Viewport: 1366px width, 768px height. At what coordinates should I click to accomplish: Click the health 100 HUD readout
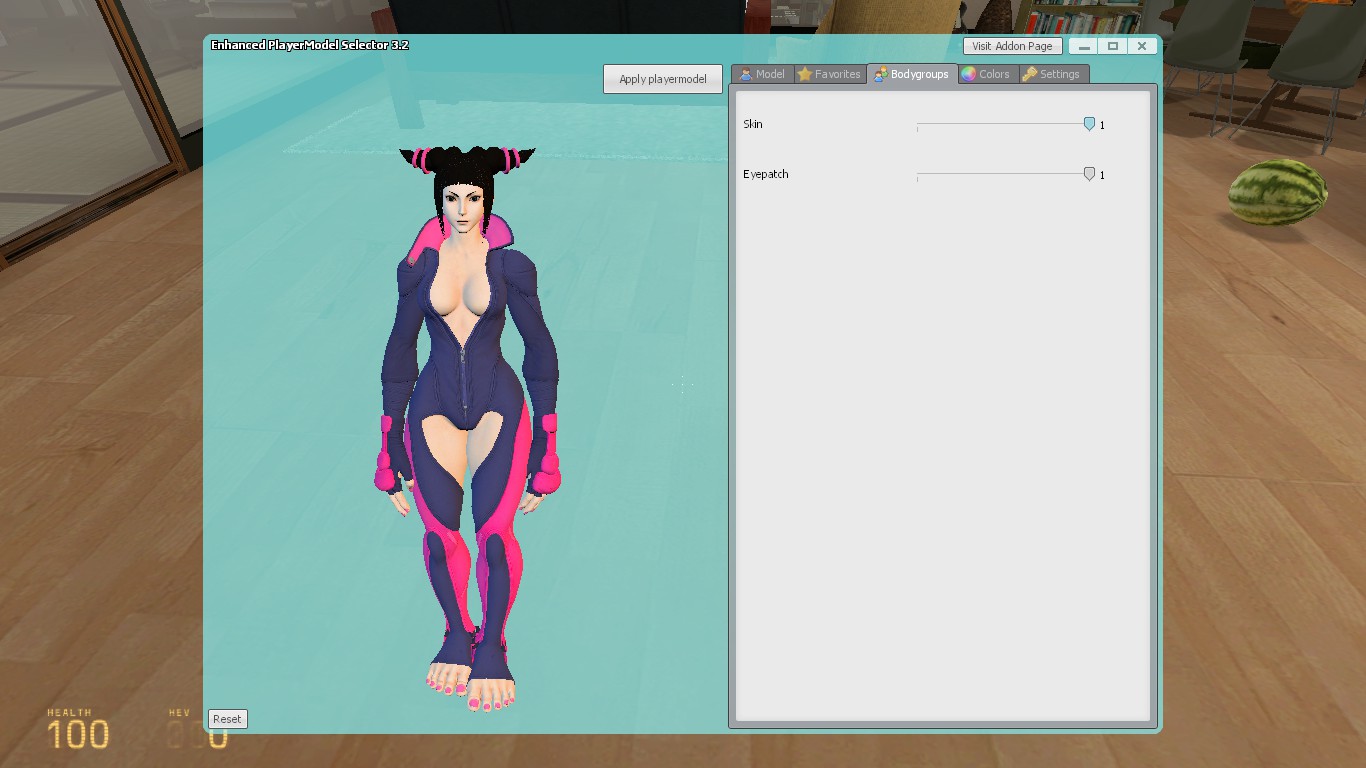click(x=78, y=729)
